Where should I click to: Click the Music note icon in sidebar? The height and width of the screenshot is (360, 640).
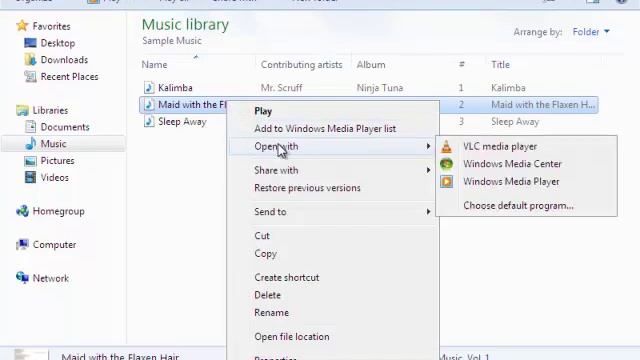click(x=30, y=144)
